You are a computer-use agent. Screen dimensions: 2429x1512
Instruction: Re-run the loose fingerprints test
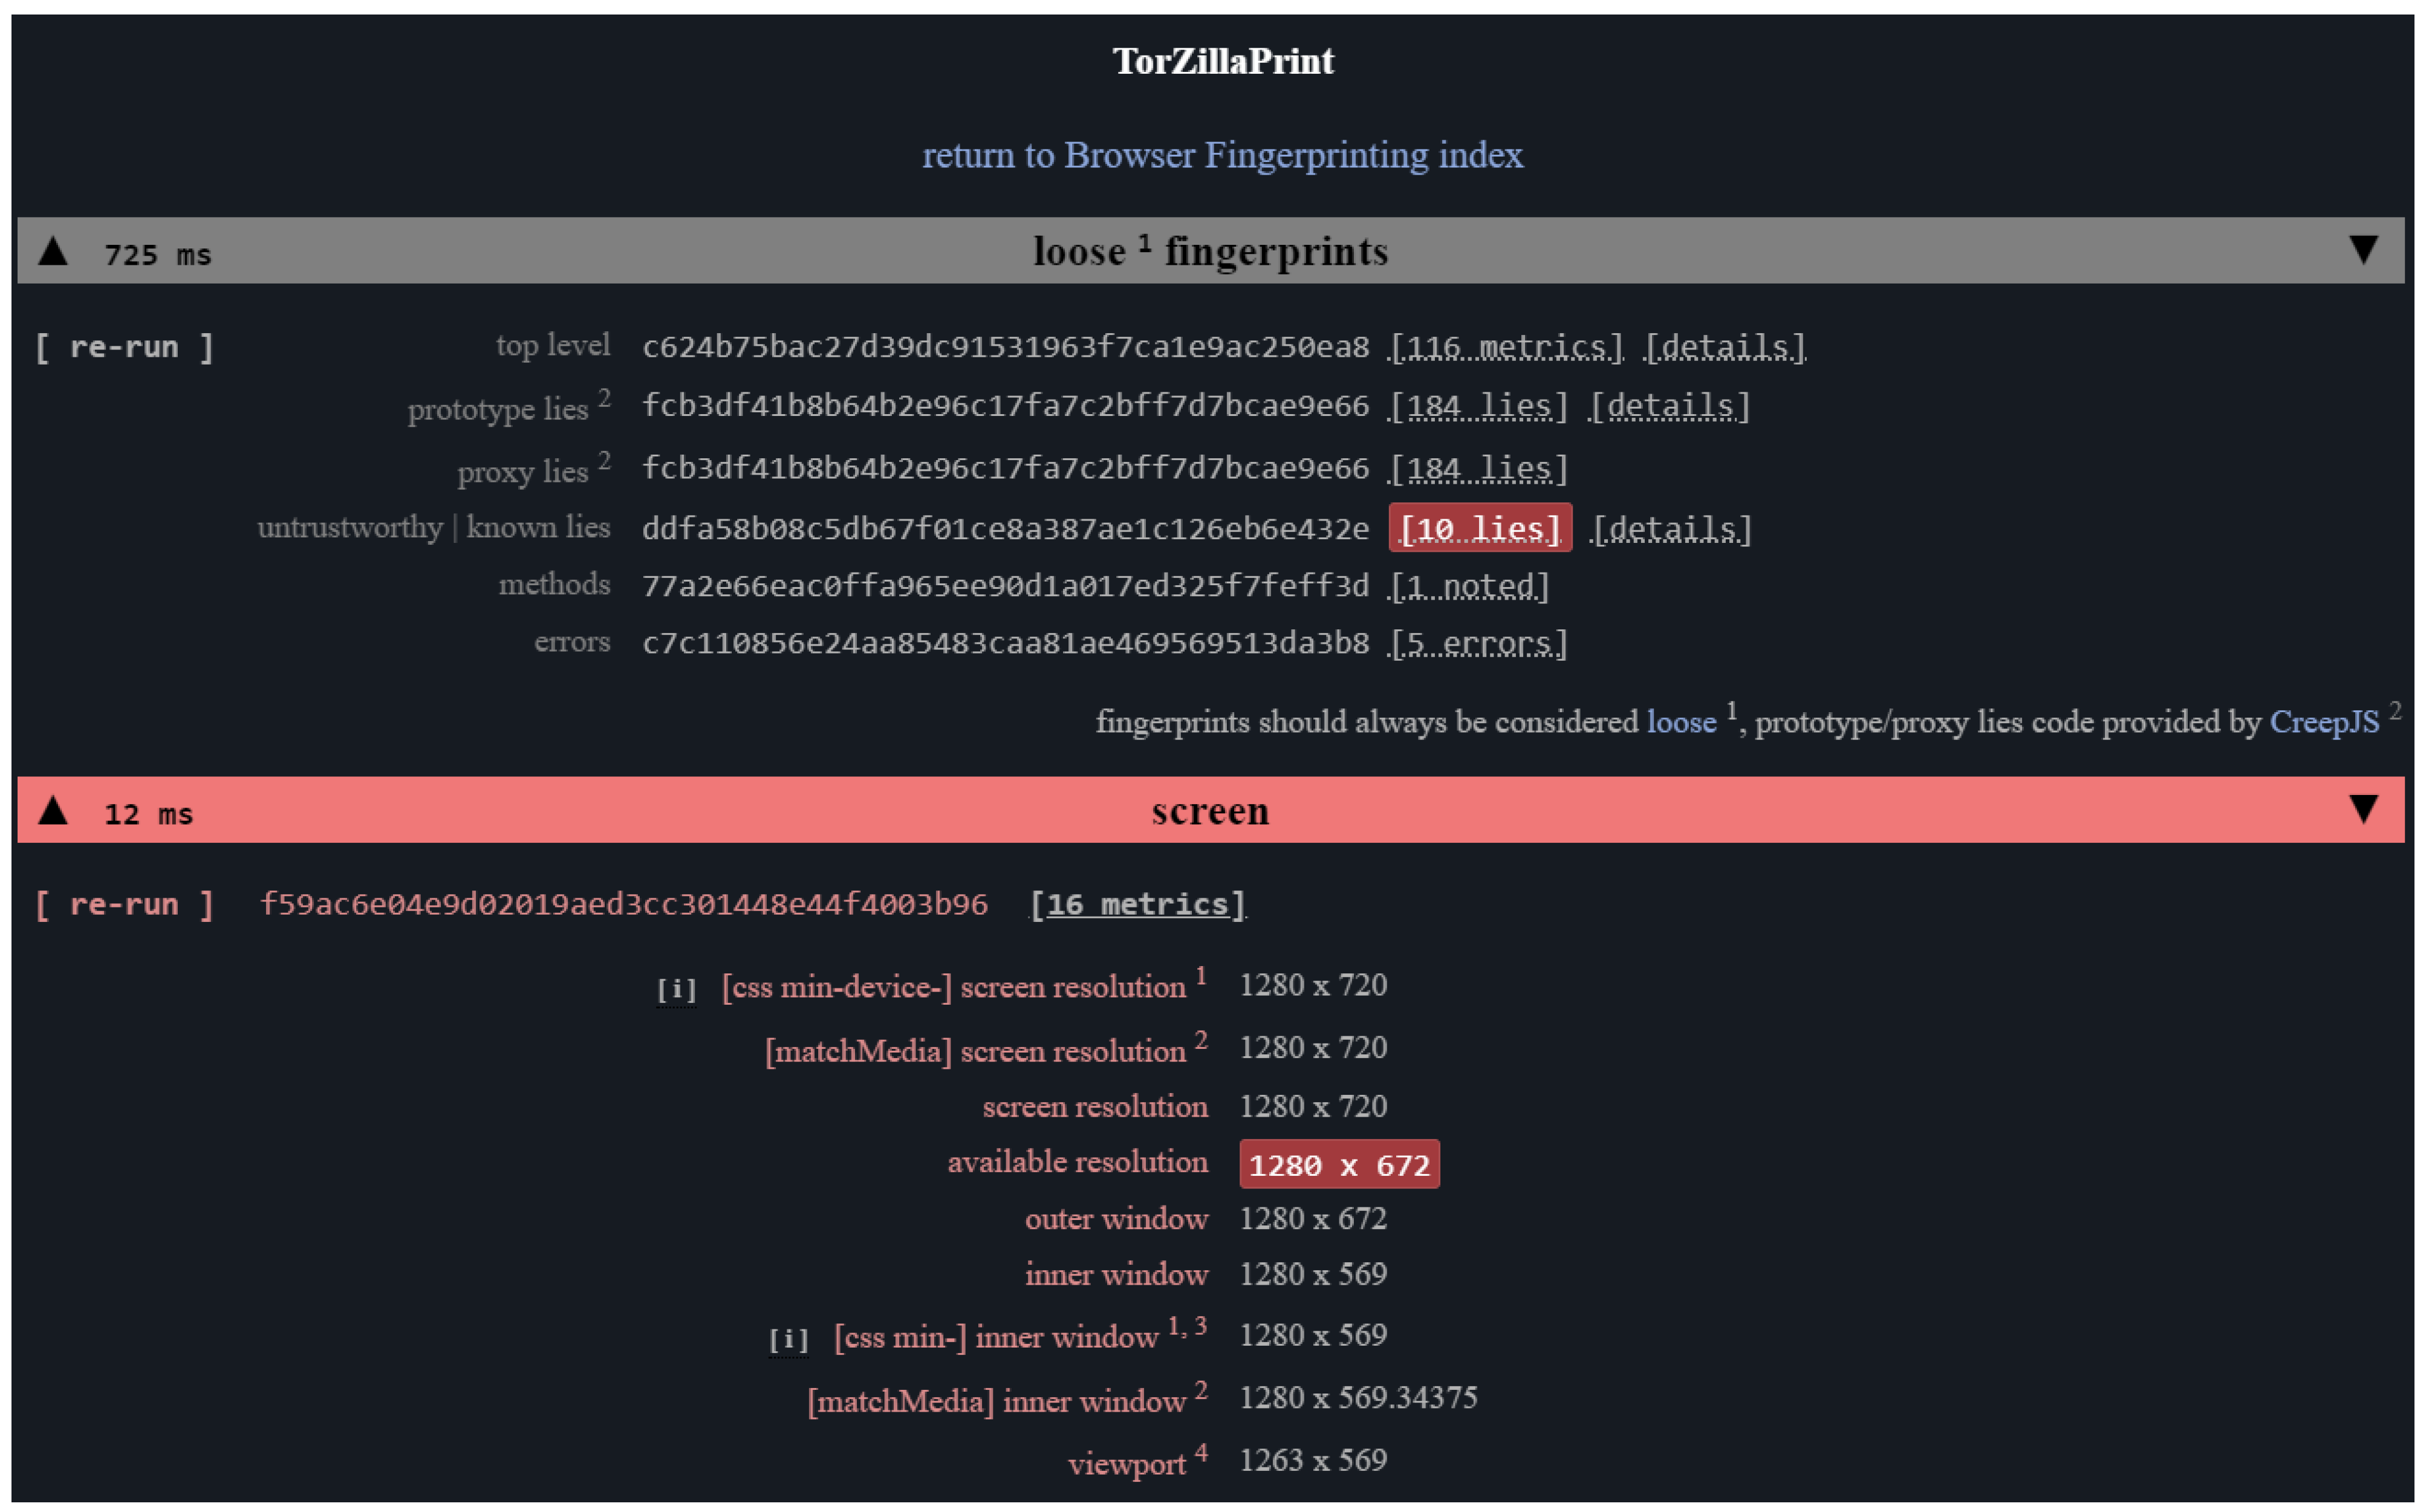point(124,348)
